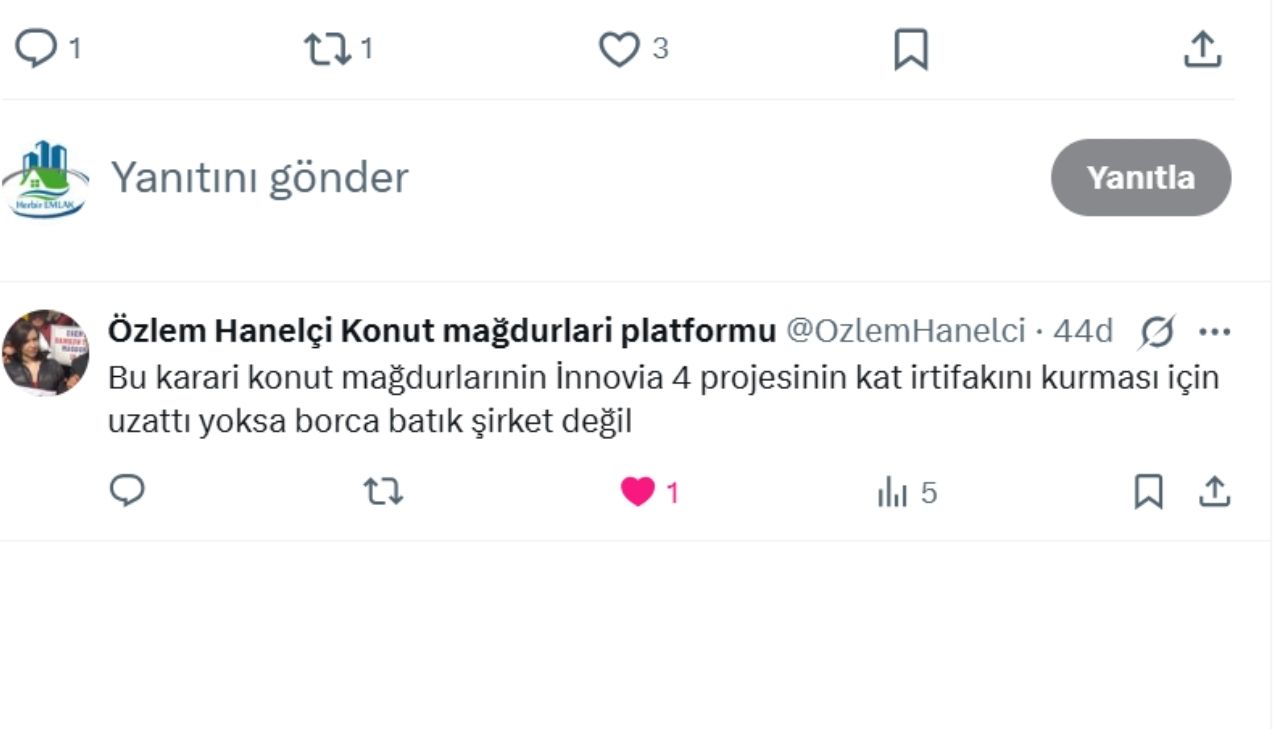Share the main tweet via upload icon
Viewport: 1280px width, 729px height.
pos(1202,49)
